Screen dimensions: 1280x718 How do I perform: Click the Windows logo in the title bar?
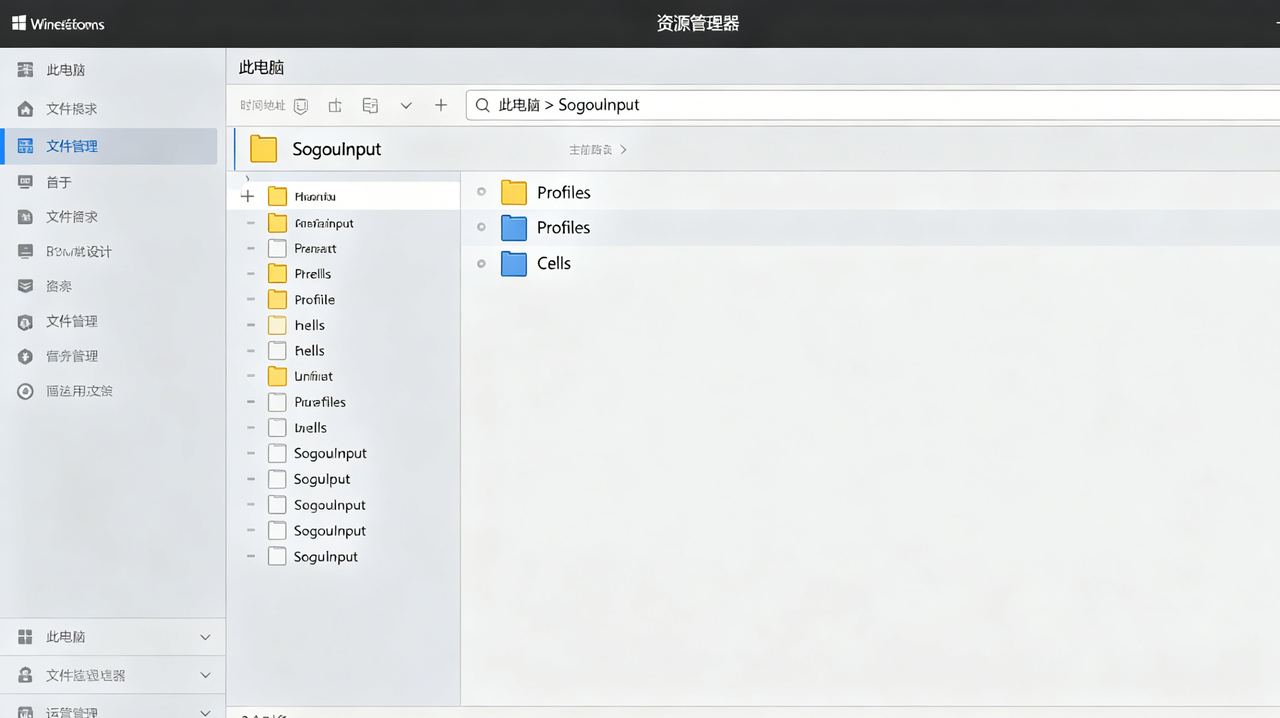(x=19, y=23)
